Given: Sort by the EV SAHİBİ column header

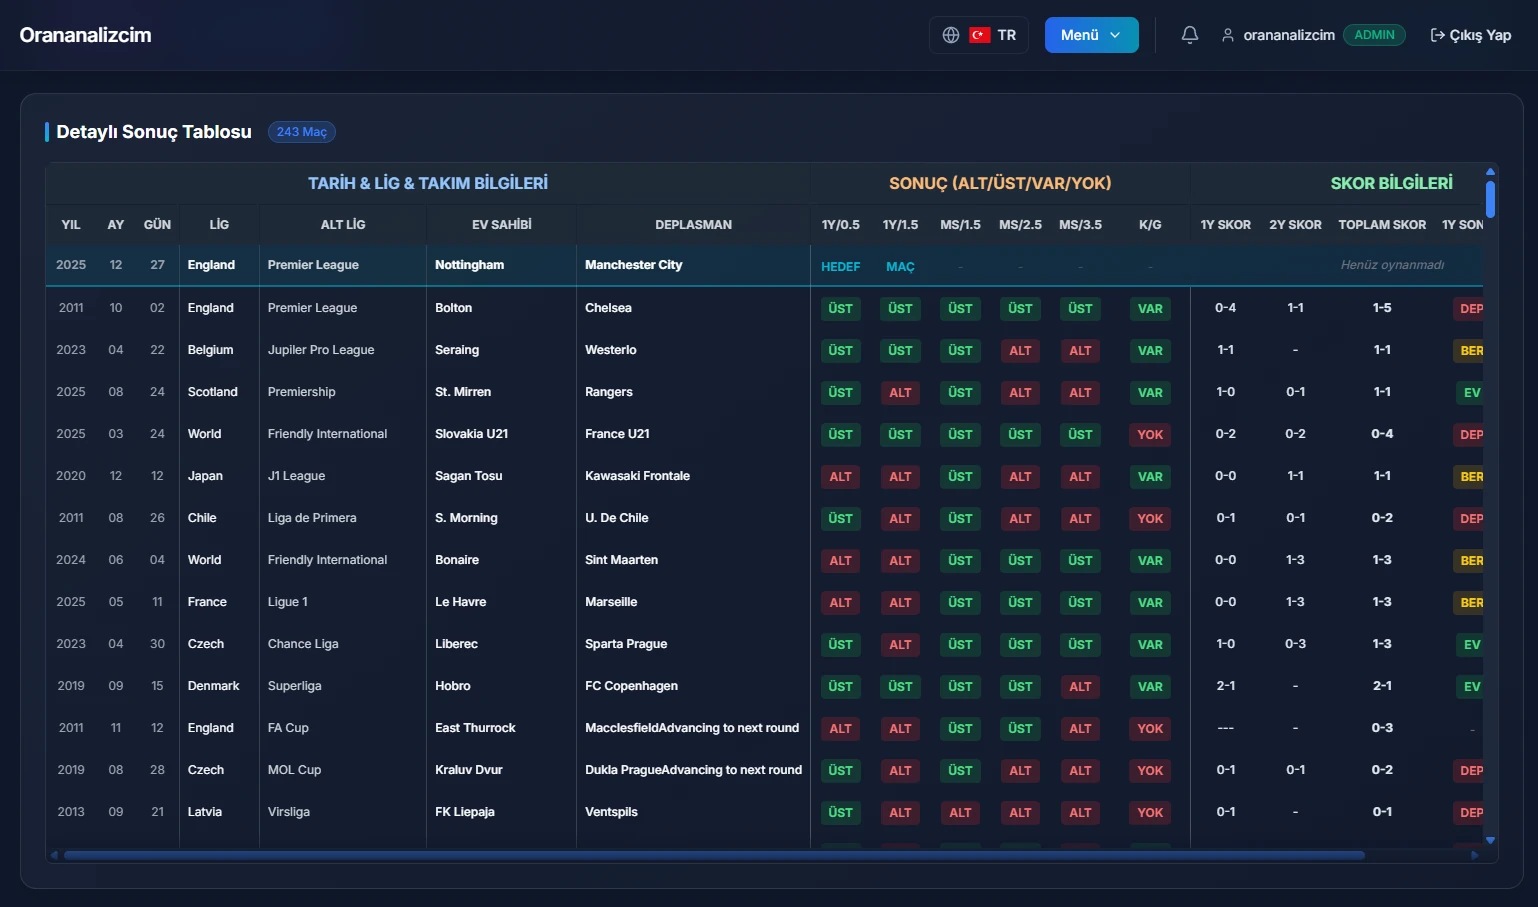Looking at the screenshot, I should coord(501,225).
